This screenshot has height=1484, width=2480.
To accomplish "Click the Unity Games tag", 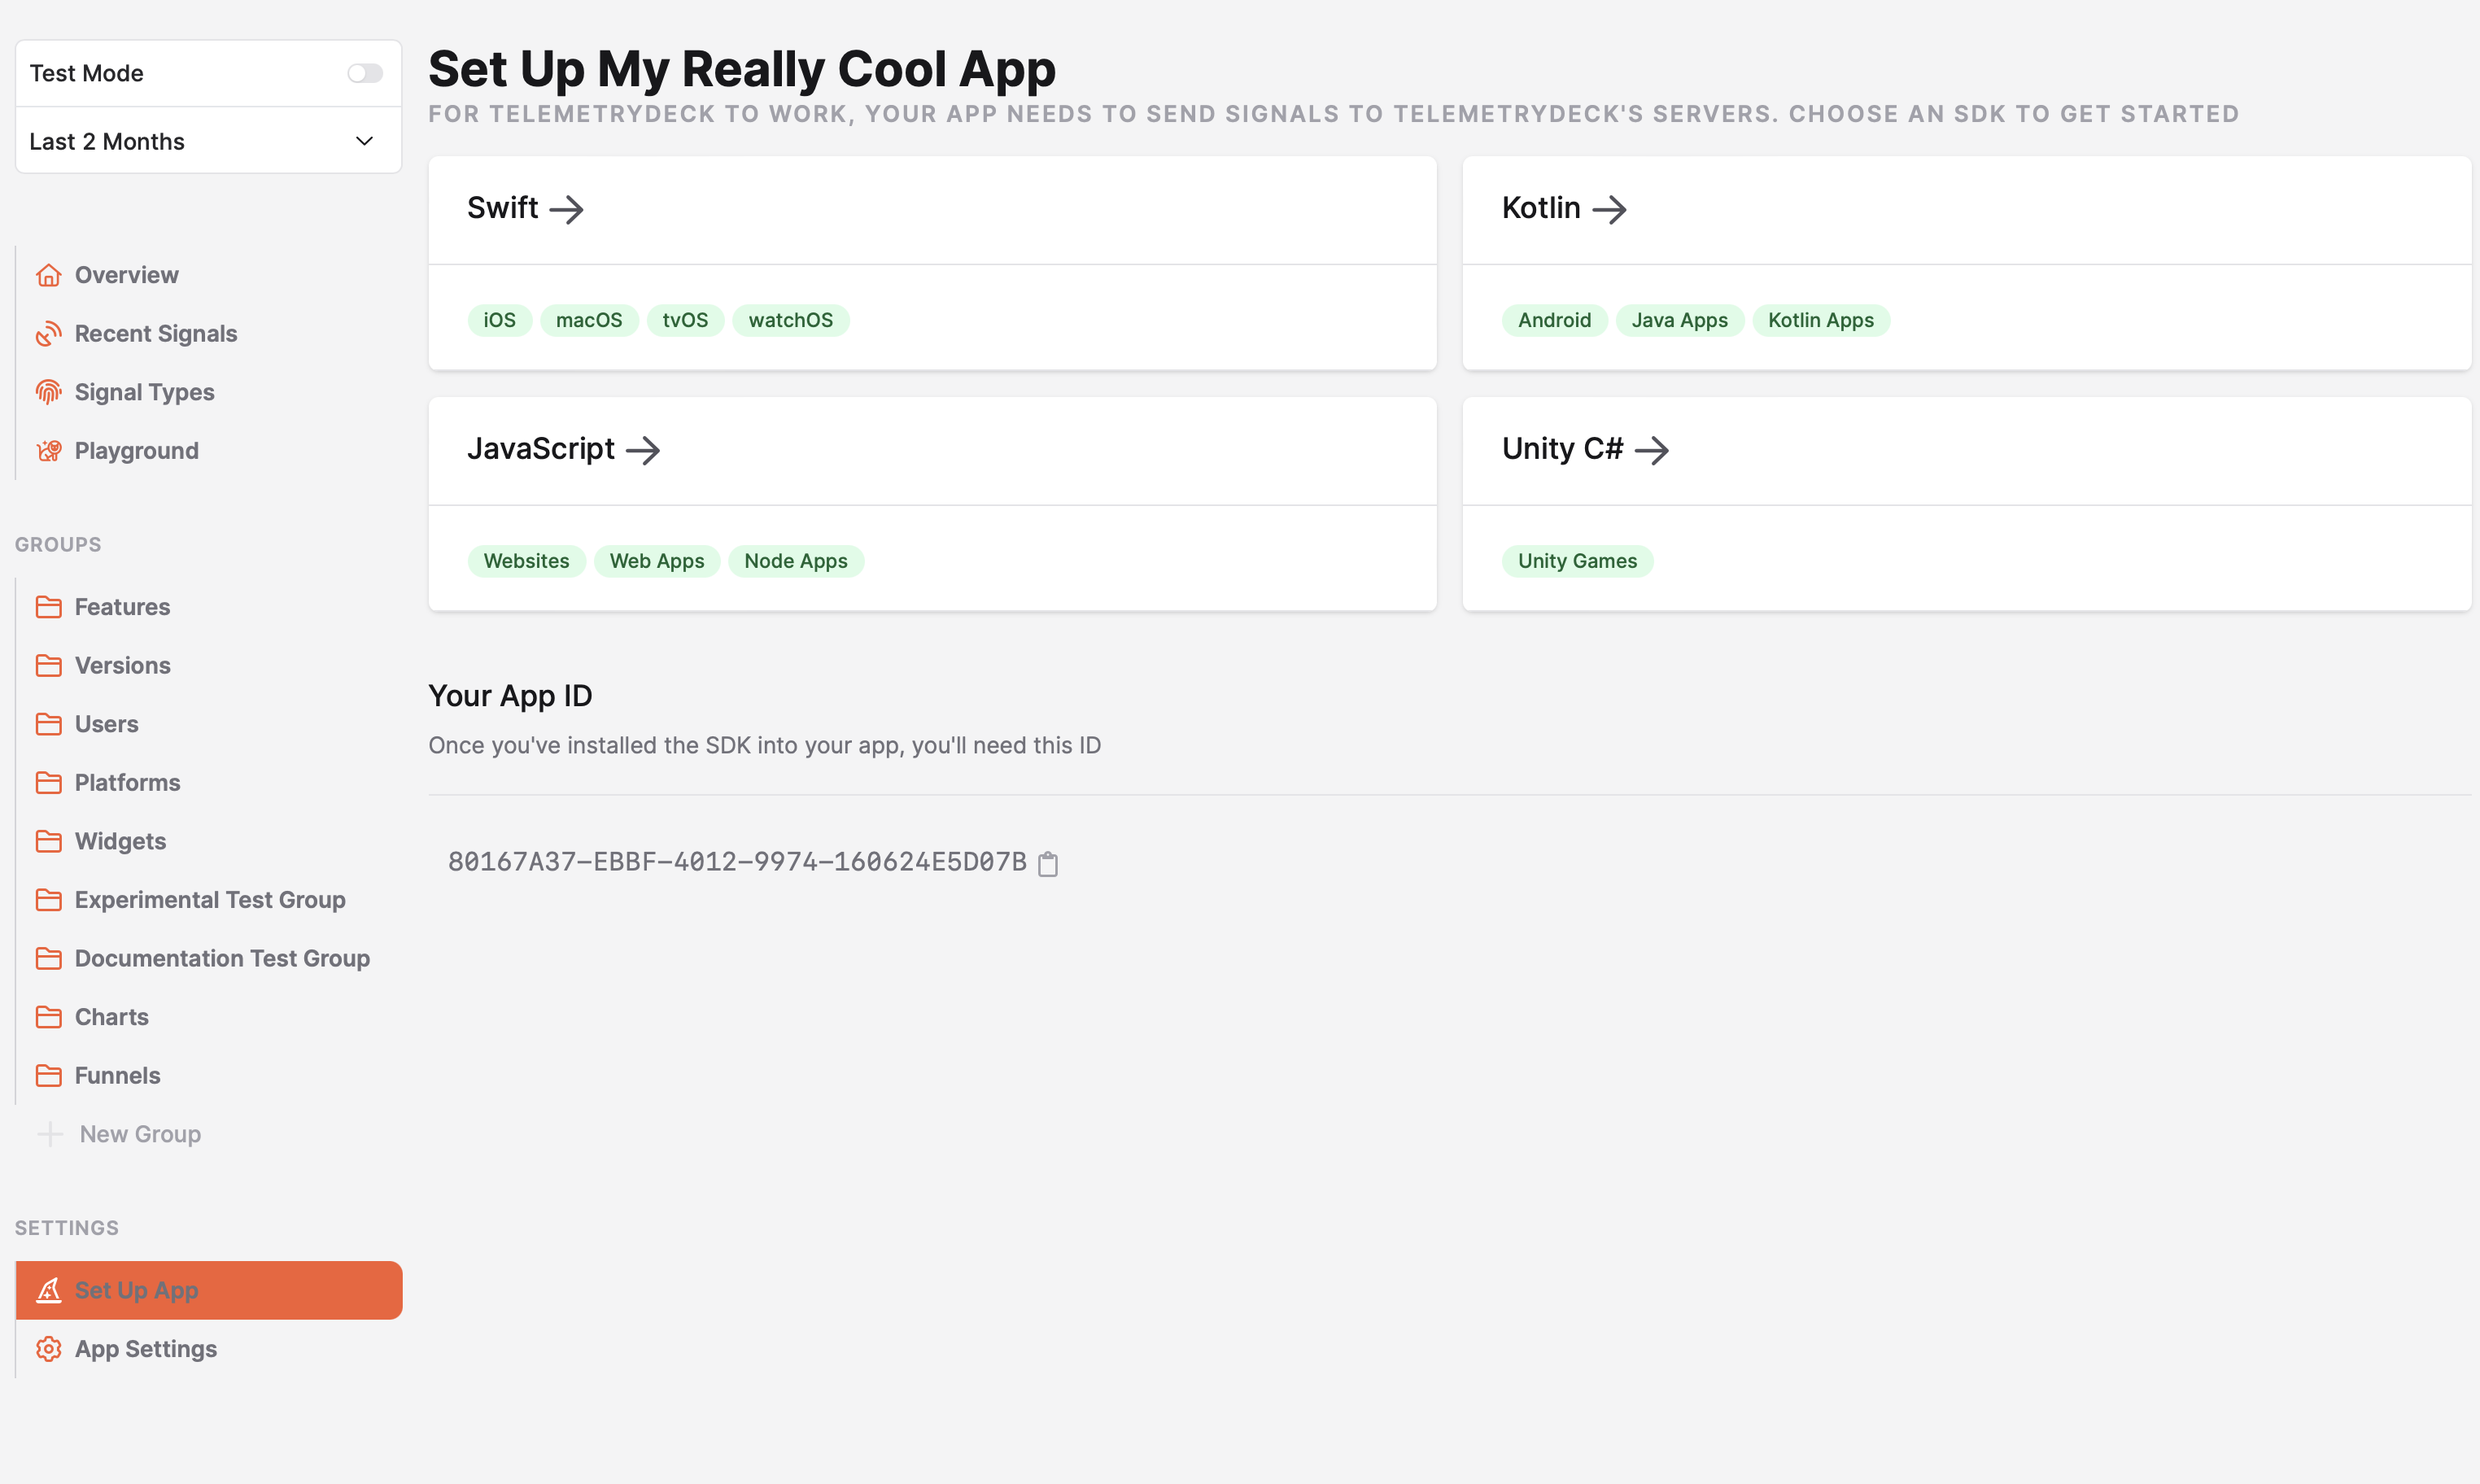I will click(1578, 561).
